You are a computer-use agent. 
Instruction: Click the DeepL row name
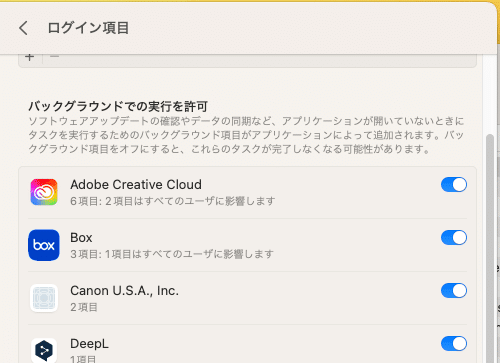[89, 344]
